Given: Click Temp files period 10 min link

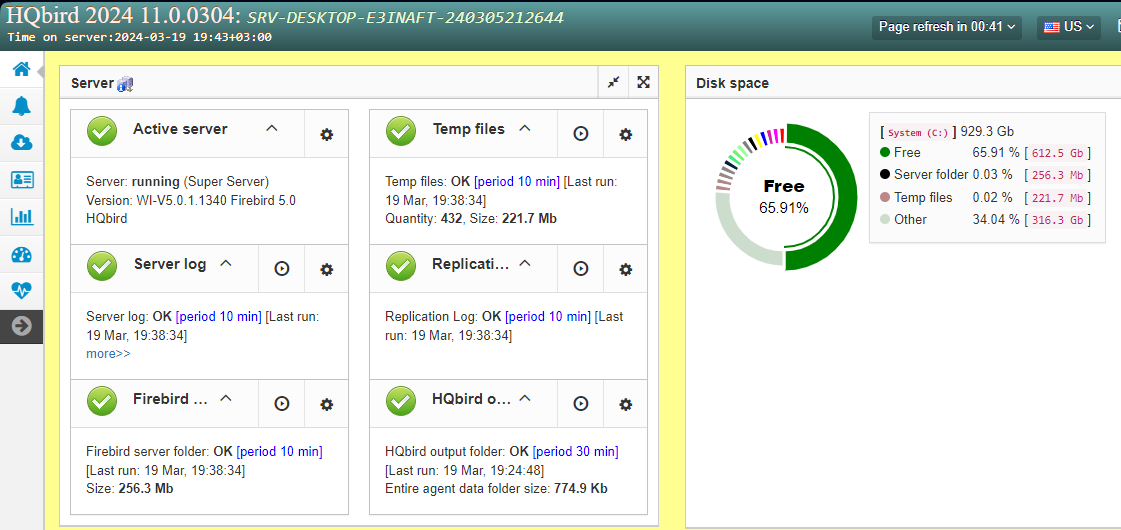Looking at the screenshot, I should 517,182.
